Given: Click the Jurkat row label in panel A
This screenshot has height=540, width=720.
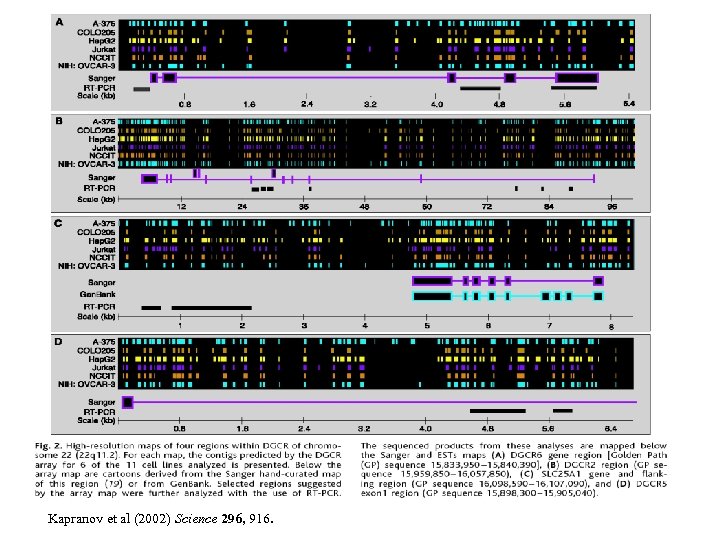Looking at the screenshot, I should tap(104, 49).
